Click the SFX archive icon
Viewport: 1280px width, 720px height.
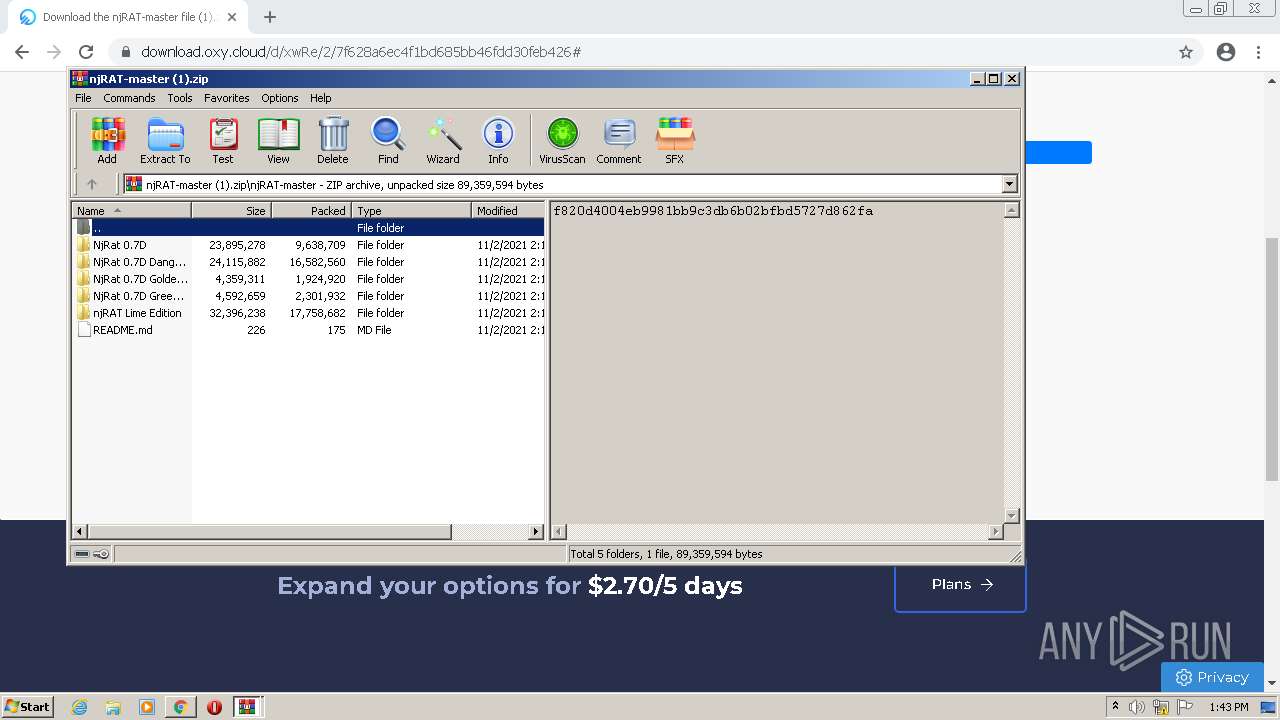pyautogui.click(x=675, y=140)
